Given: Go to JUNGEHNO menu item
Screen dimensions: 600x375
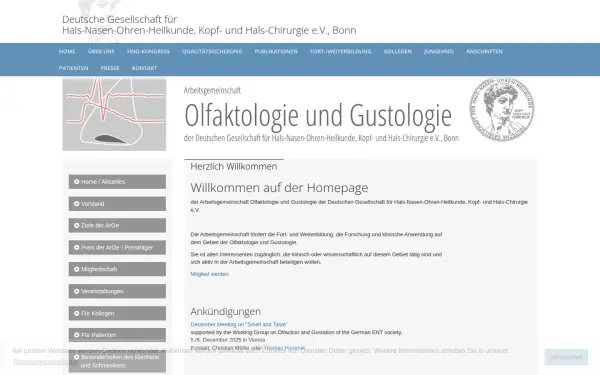Looking at the screenshot, I should click(x=439, y=51).
